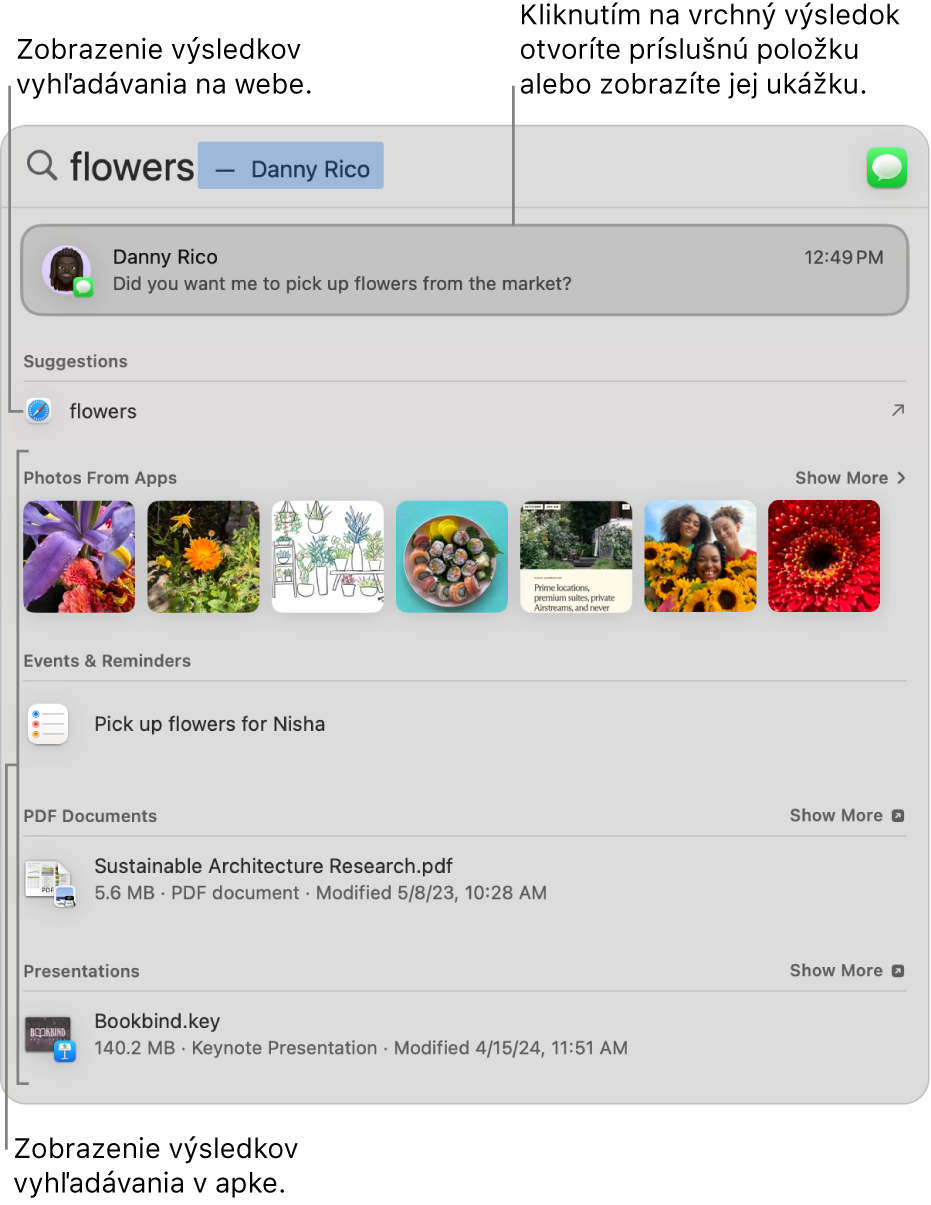This screenshot has width=931, height=1205.
Task: Open Sustainable Architecture Research.pdf result
Action: [x=465, y=880]
